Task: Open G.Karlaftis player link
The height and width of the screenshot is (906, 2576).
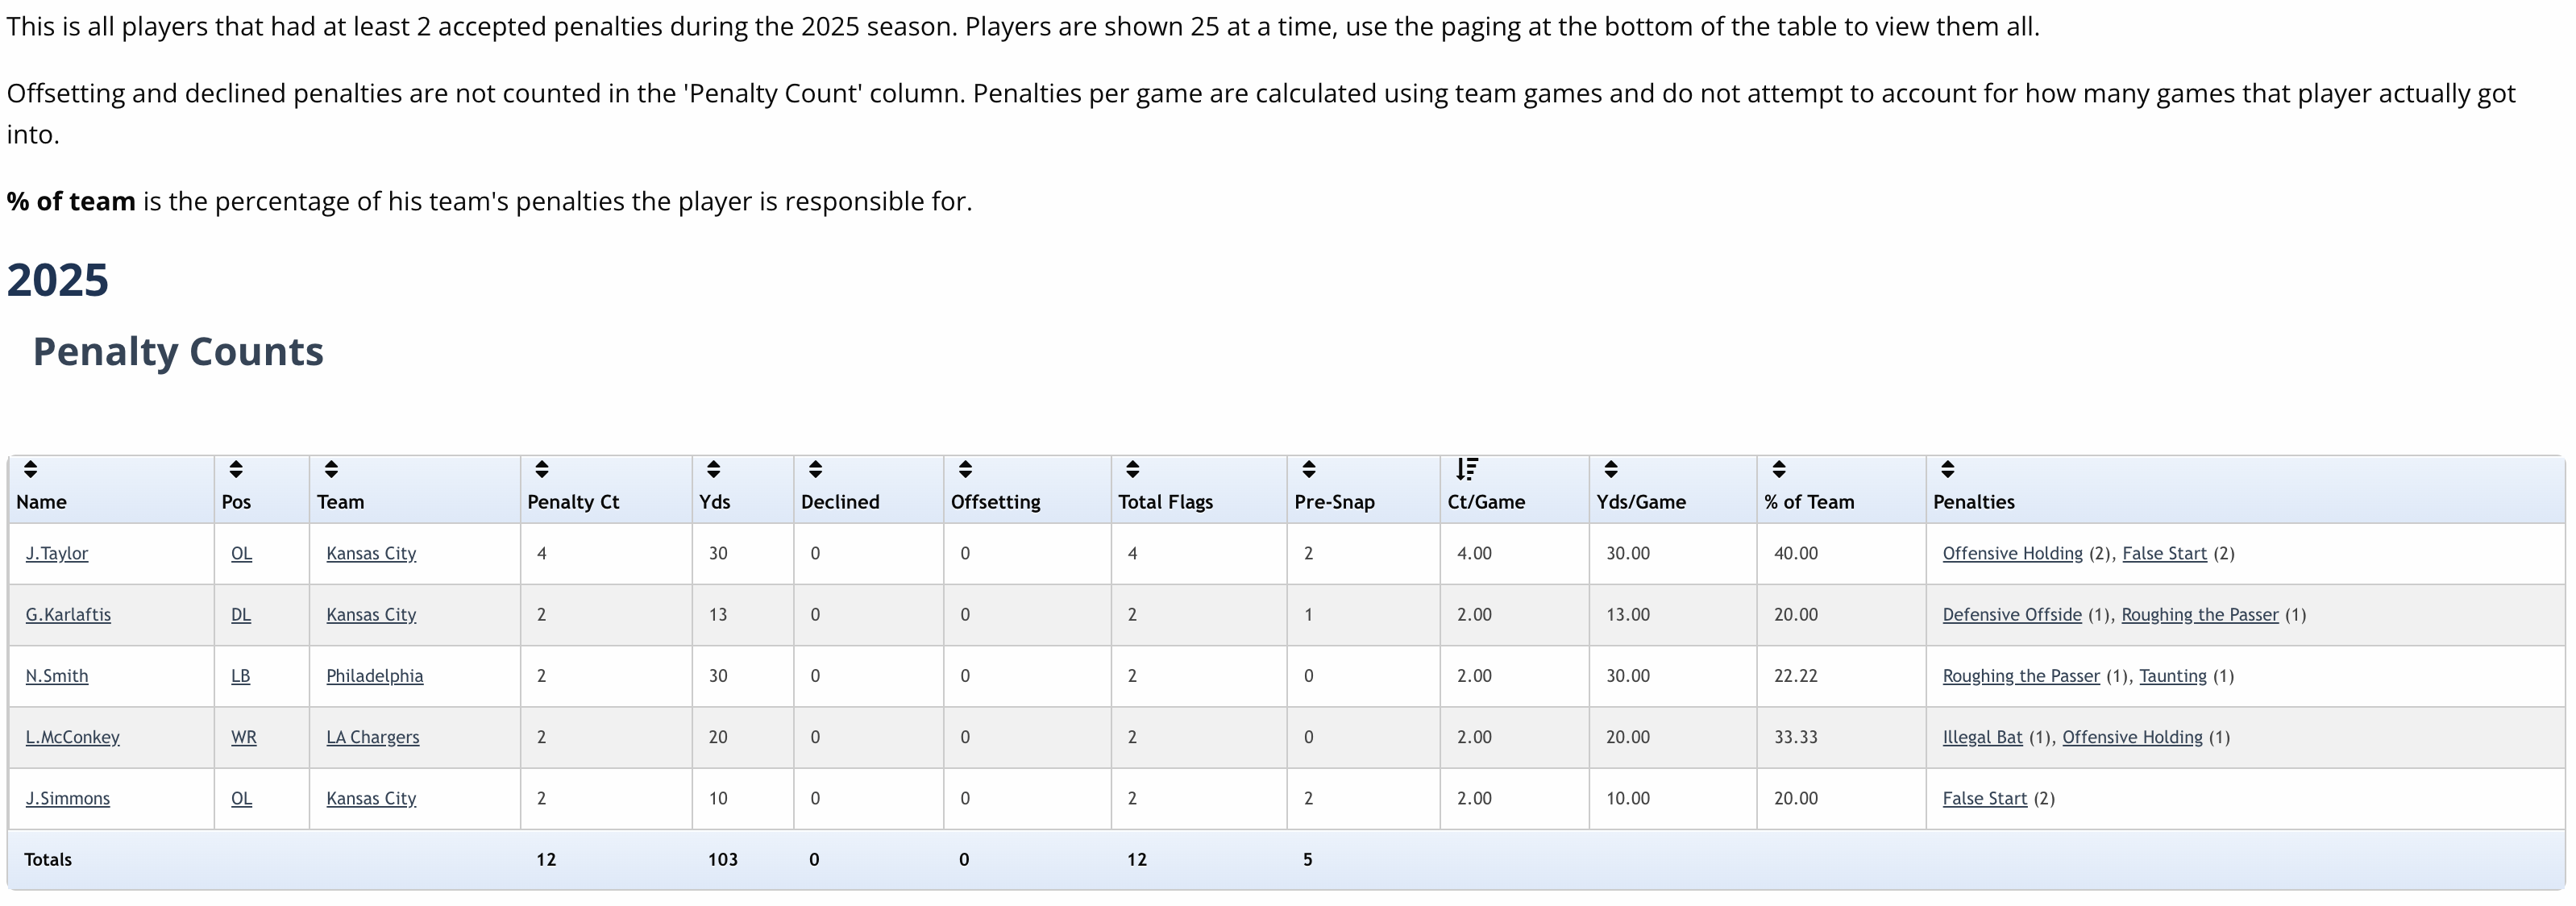Action: pyautogui.click(x=68, y=615)
